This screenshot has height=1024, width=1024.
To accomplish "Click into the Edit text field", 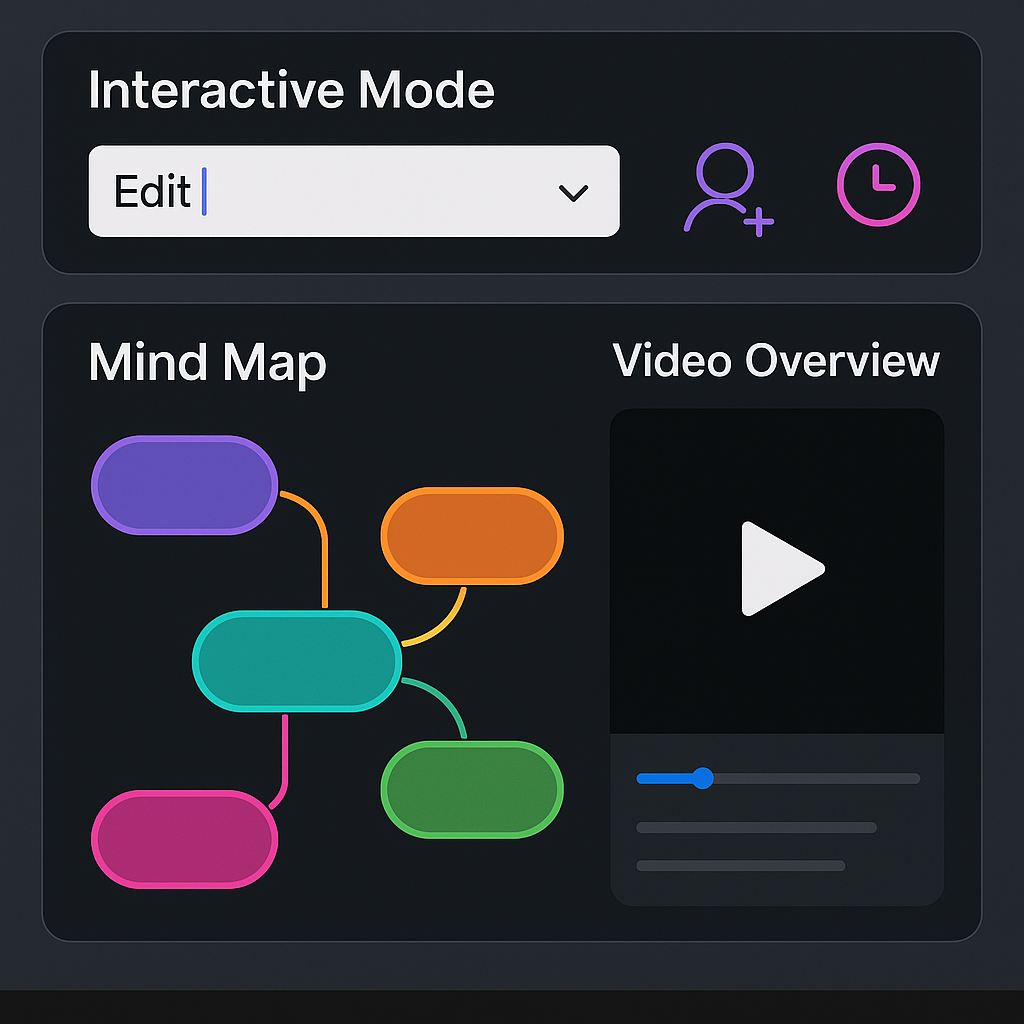I will 354,191.
